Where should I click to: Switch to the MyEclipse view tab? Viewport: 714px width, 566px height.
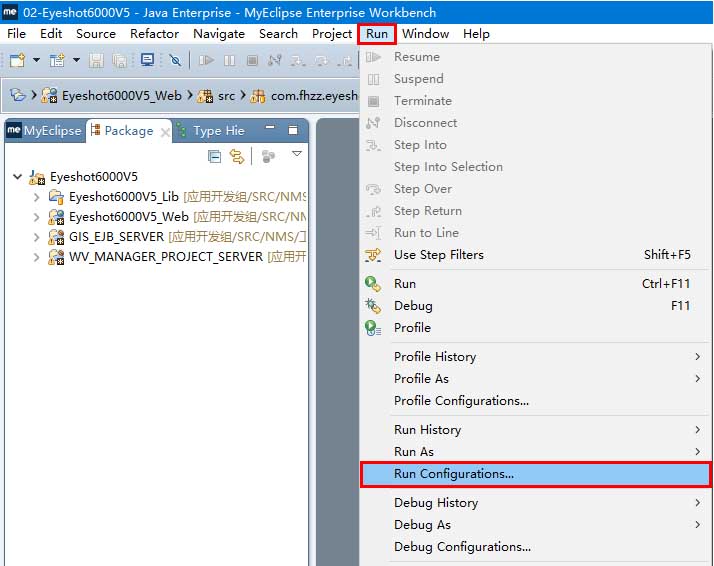point(44,131)
